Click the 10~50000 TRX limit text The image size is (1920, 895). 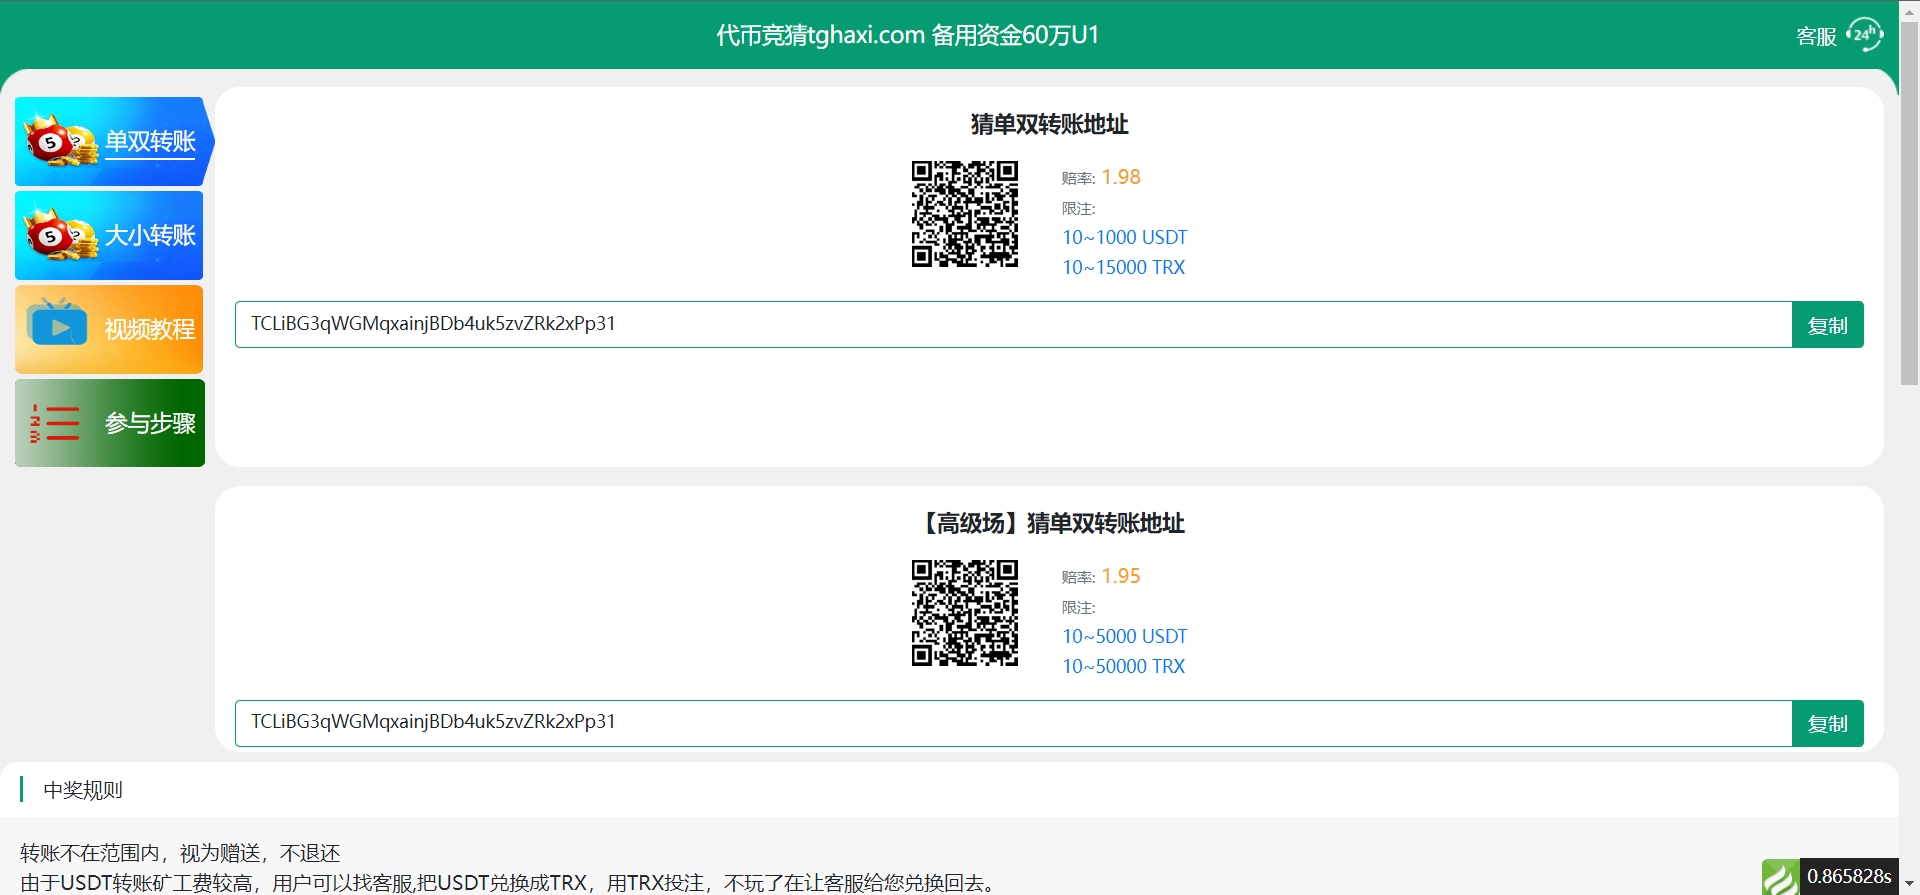pos(1124,667)
